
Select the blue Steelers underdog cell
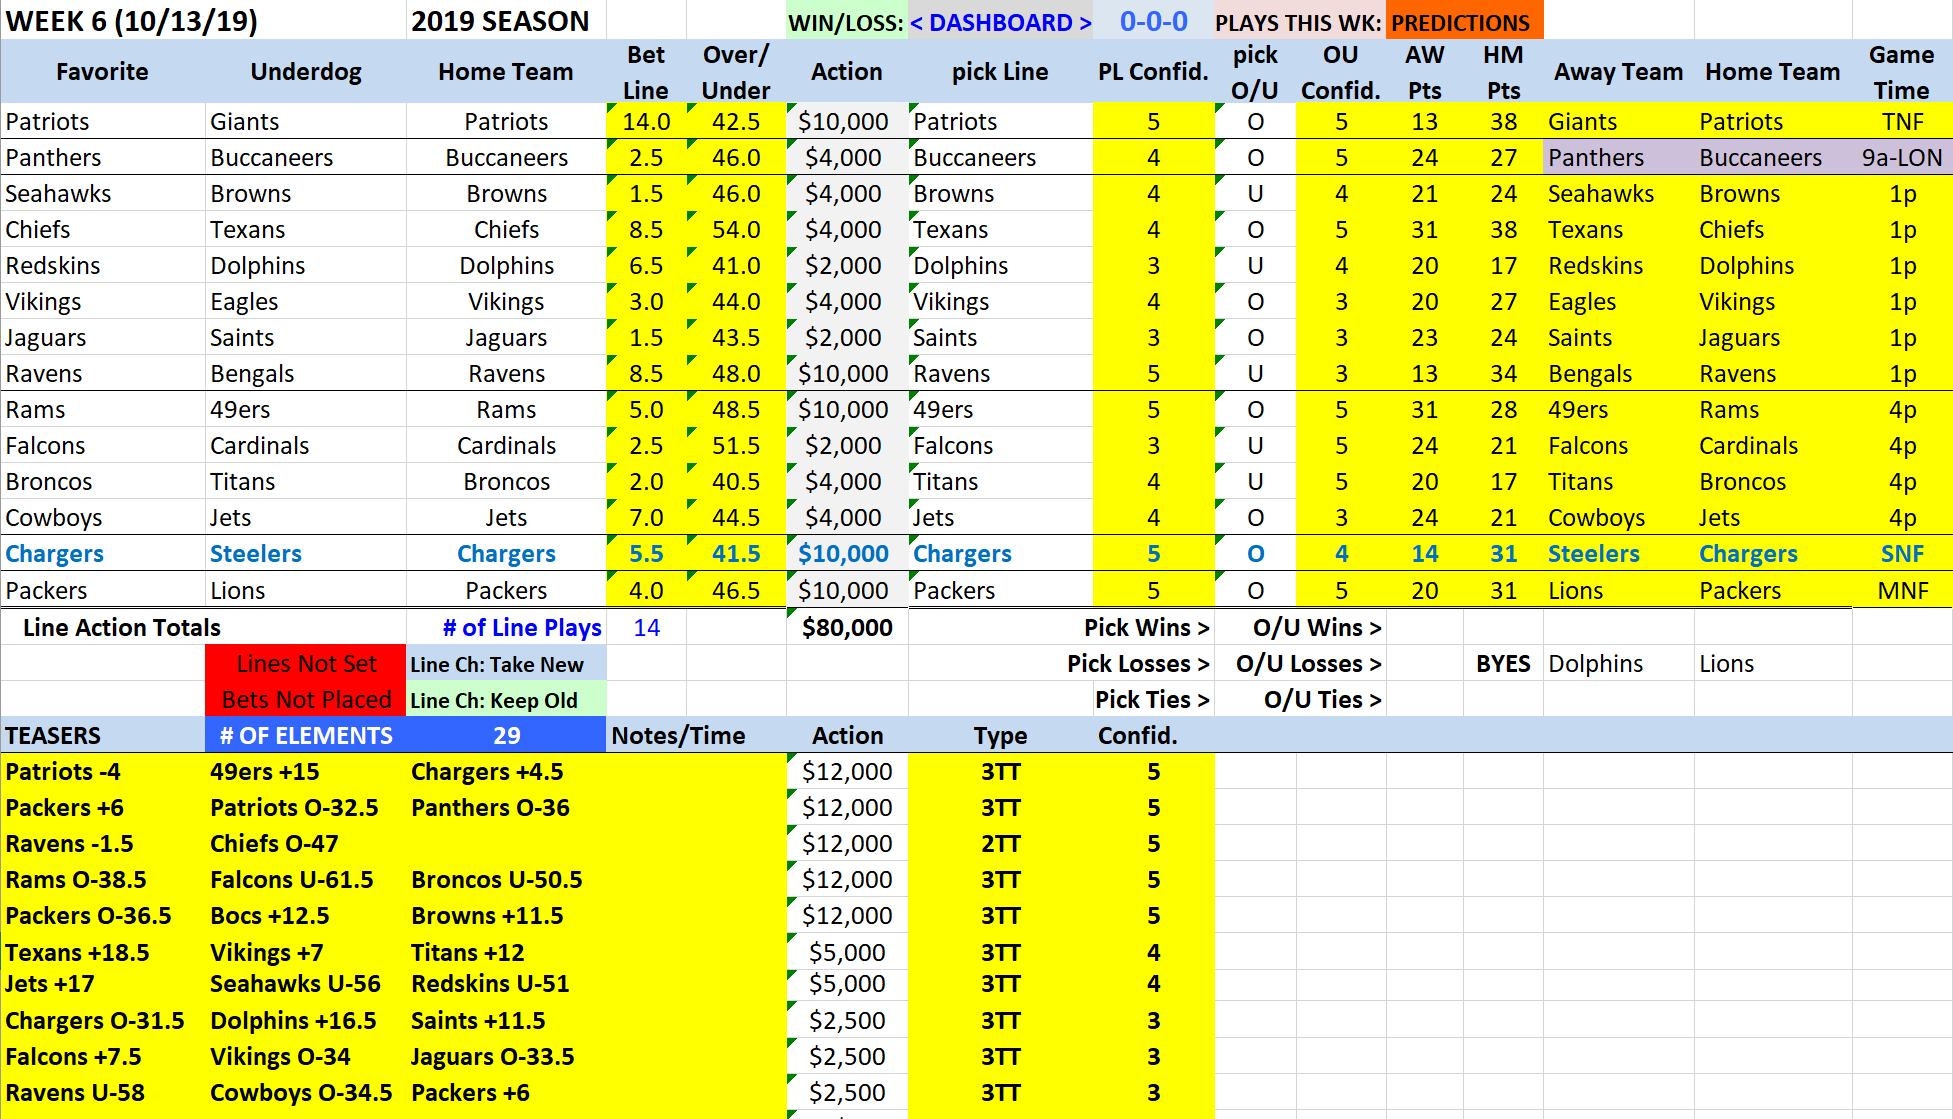point(306,553)
